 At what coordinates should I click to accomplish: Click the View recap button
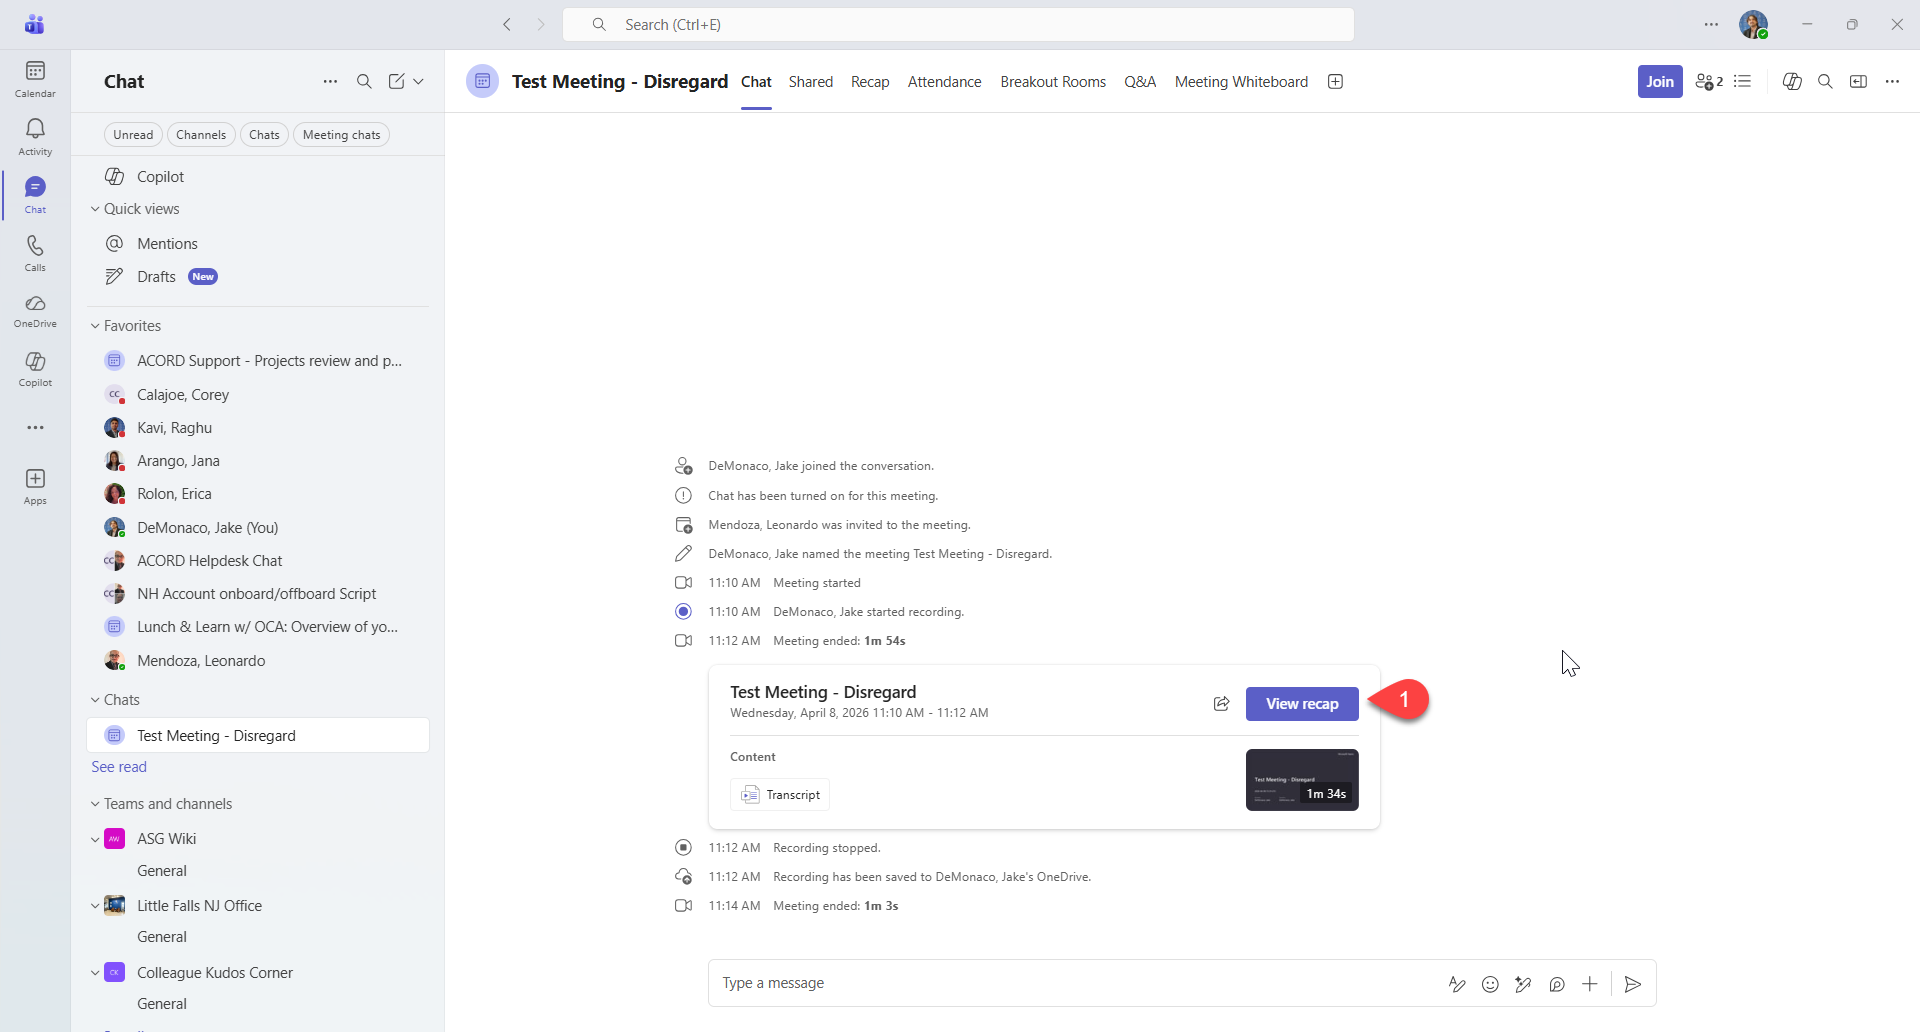(1301, 704)
